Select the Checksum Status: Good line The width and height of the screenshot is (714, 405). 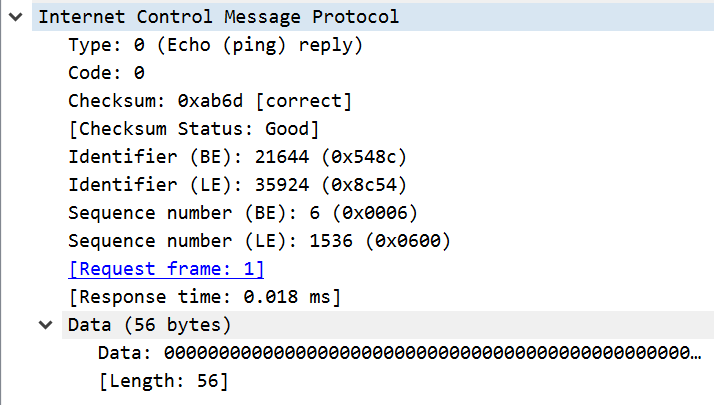click(x=193, y=129)
